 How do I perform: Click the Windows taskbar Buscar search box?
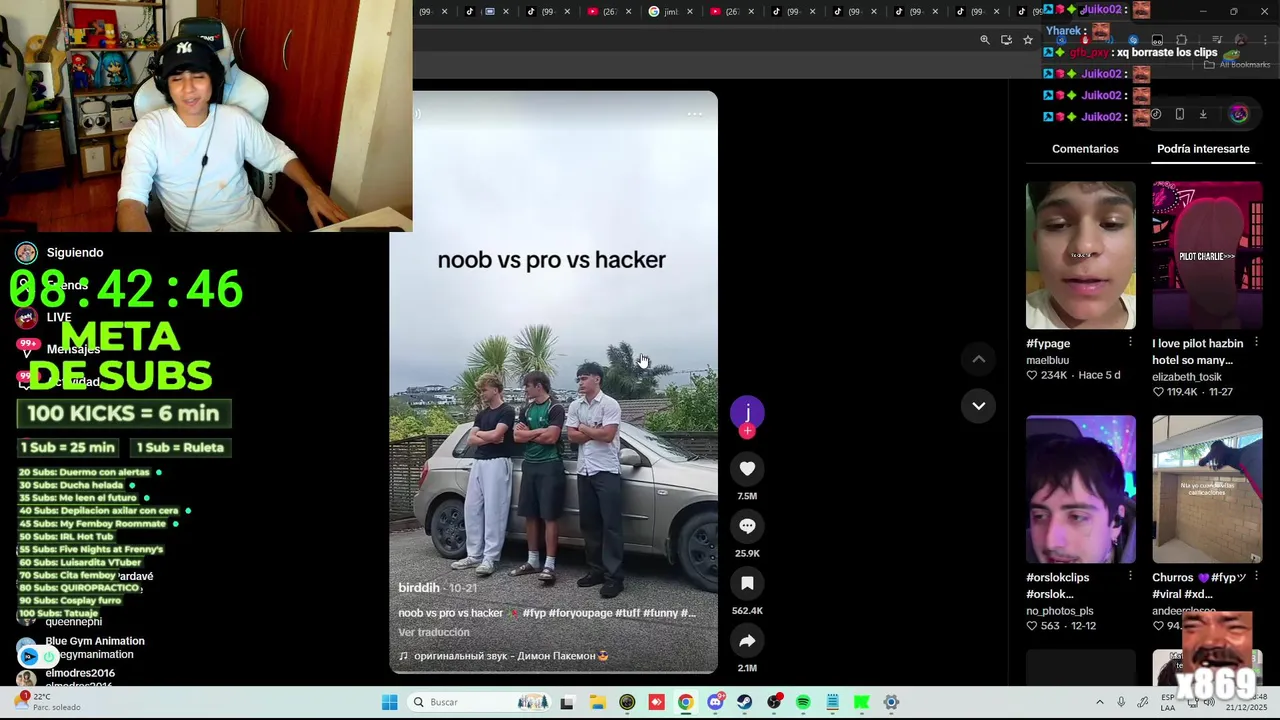point(480,702)
